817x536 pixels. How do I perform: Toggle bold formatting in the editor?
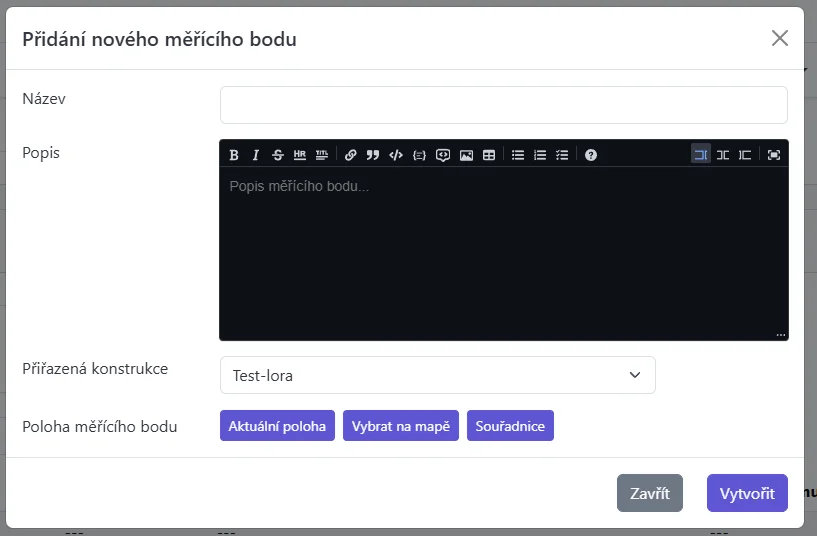pyautogui.click(x=234, y=155)
